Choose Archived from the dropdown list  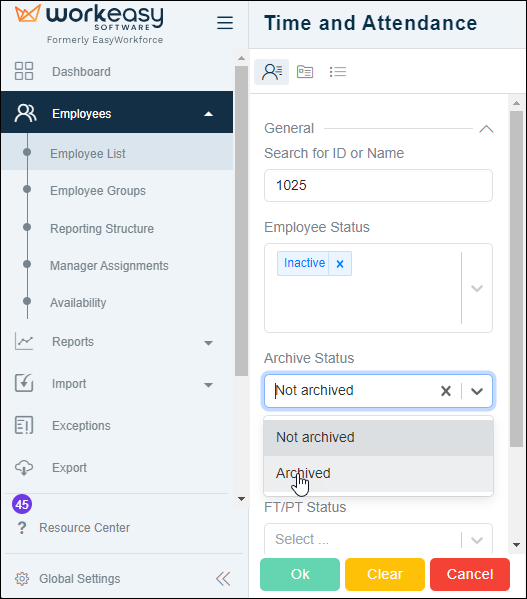coord(378,473)
